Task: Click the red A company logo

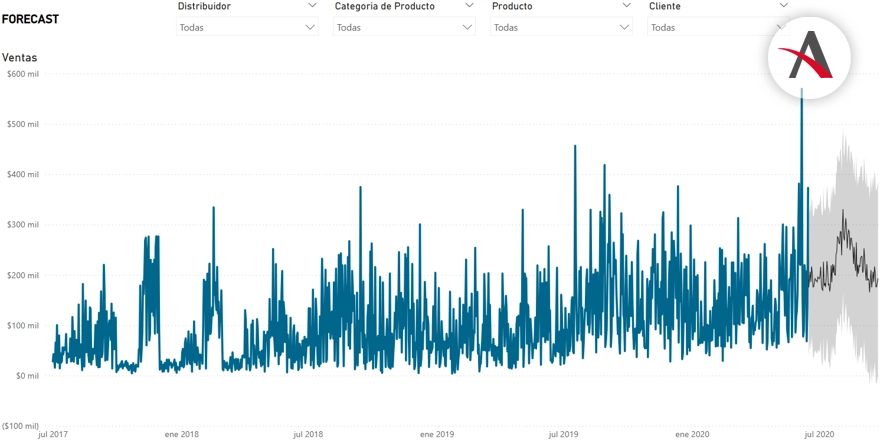Action: pos(809,56)
